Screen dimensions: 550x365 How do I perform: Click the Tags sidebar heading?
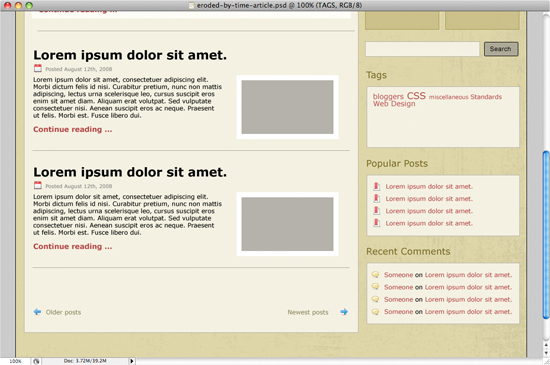point(376,75)
